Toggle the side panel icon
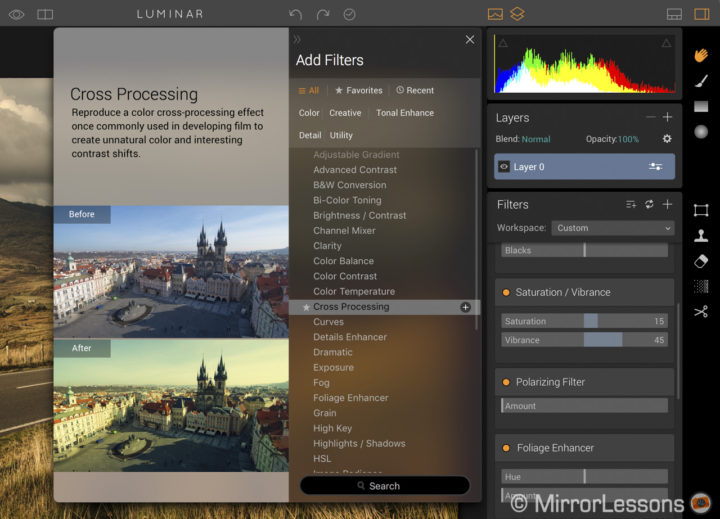The width and height of the screenshot is (720, 519). pos(702,14)
